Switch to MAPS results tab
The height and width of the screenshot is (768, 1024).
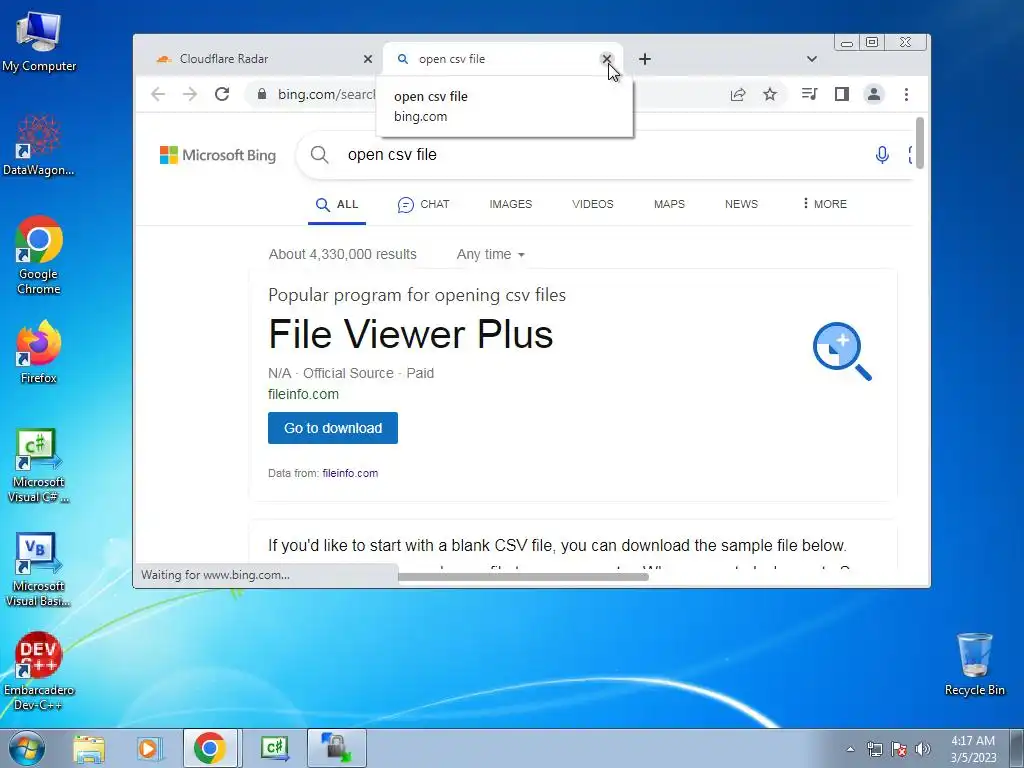point(669,204)
